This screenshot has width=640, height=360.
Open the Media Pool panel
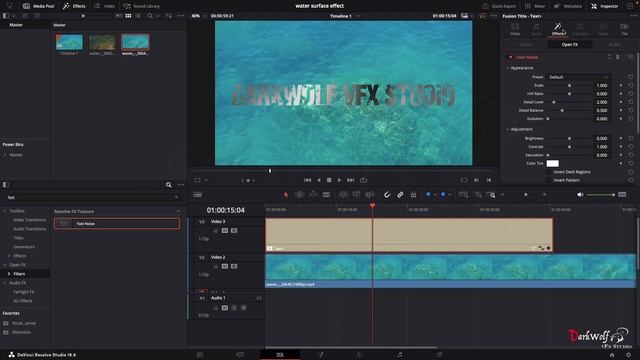point(39,6)
